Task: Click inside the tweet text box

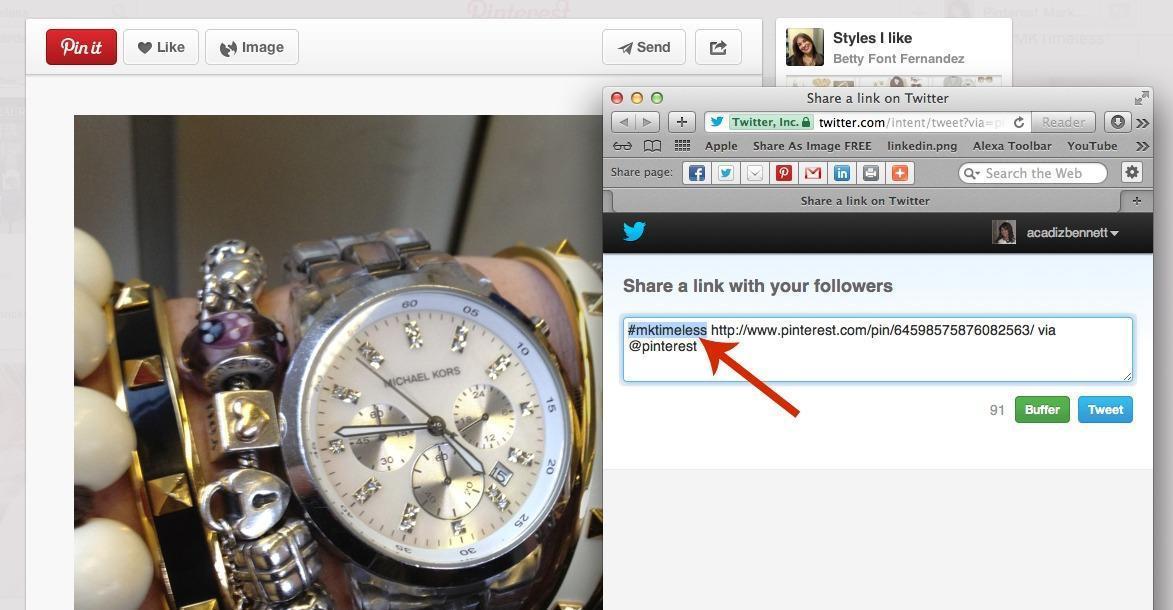Action: (x=878, y=350)
